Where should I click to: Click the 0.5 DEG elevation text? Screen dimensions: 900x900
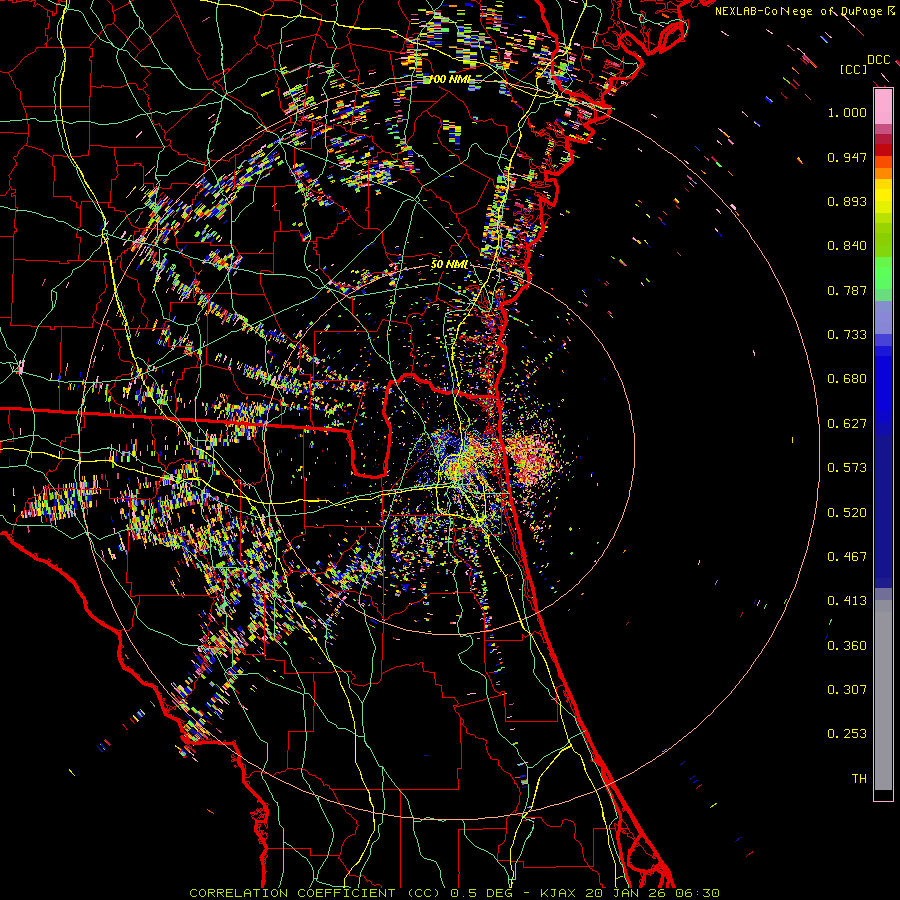coord(481,893)
